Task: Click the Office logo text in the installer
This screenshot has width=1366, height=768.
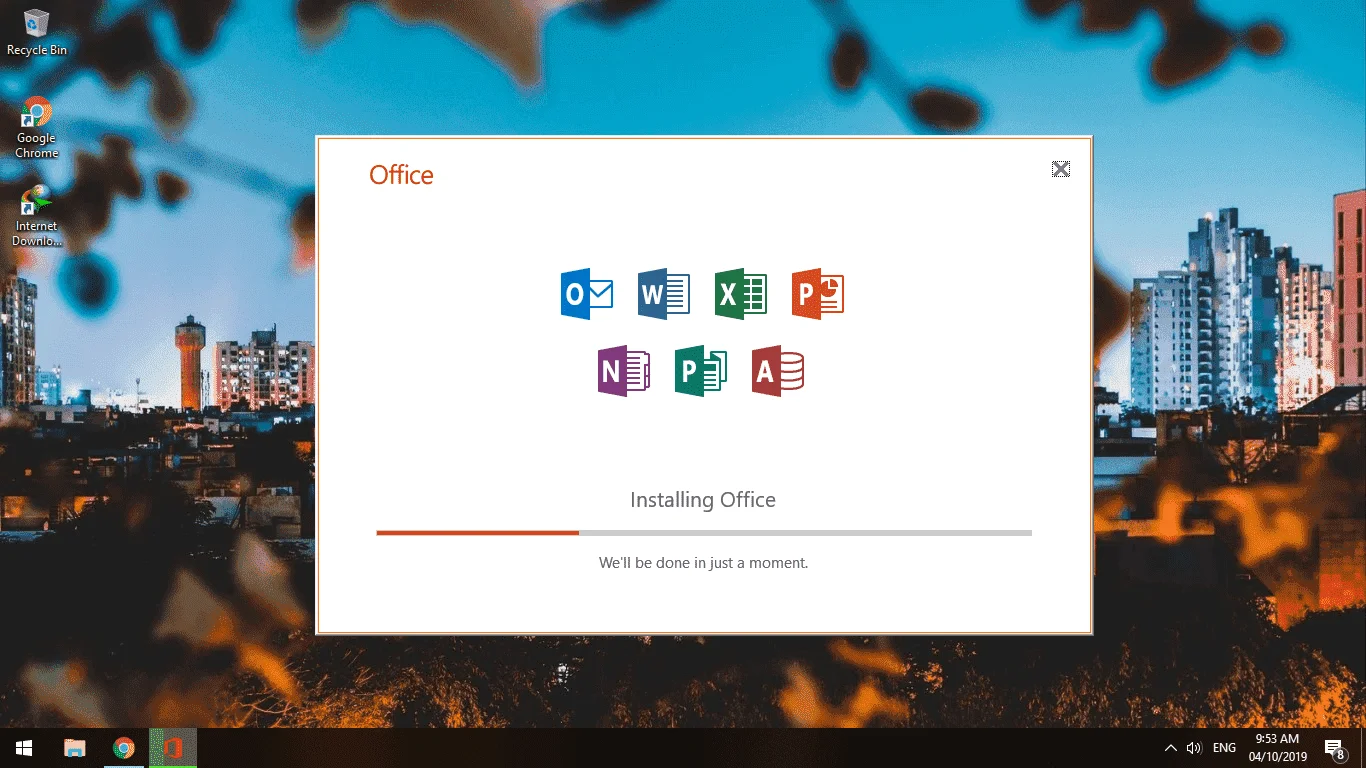Action: (401, 175)
